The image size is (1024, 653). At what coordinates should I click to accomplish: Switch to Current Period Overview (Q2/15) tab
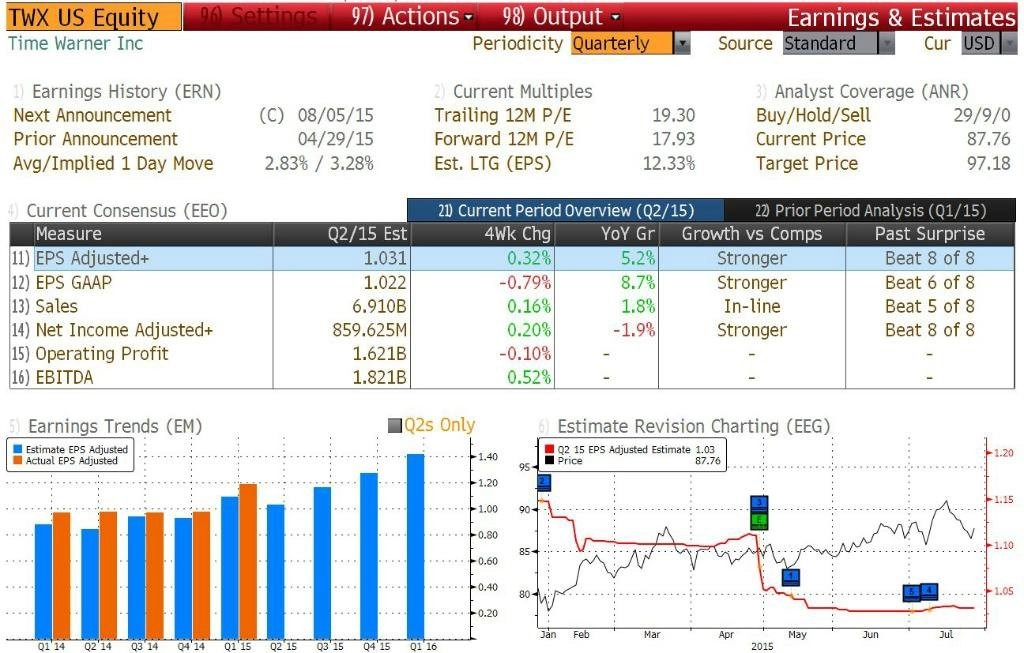(566, 210)
